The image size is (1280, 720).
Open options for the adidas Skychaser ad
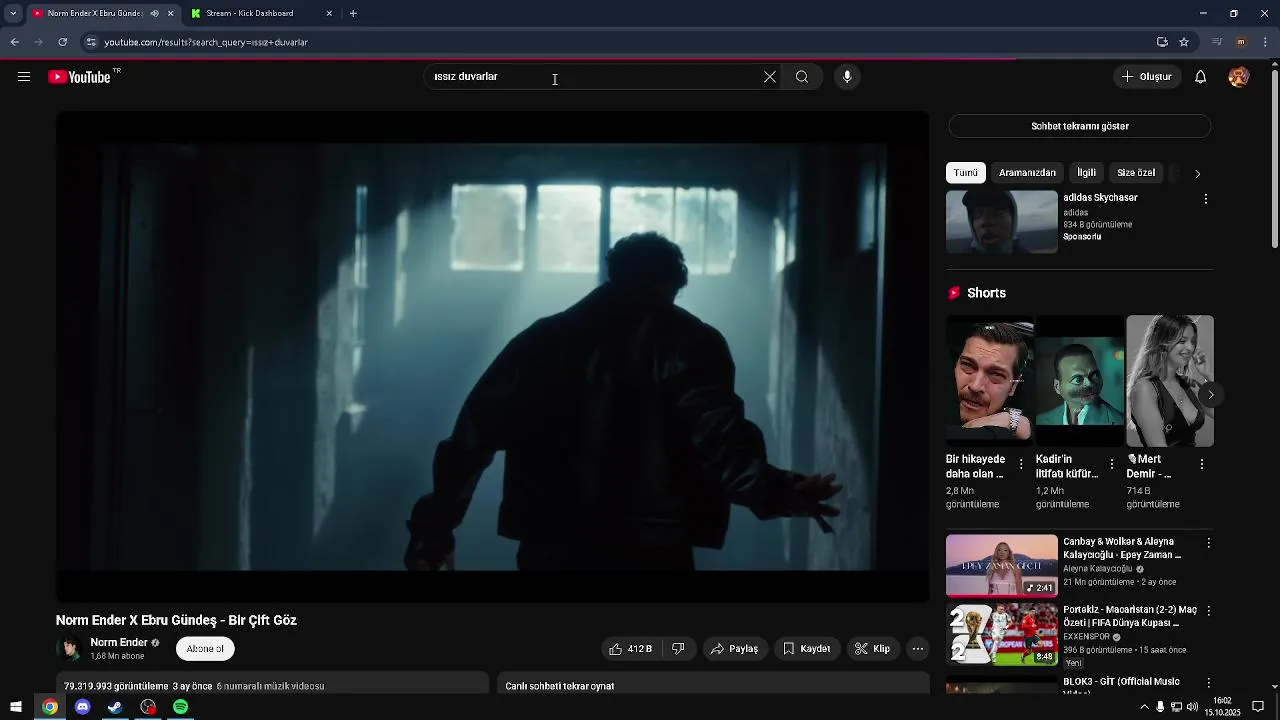[x=1205, y=199]
